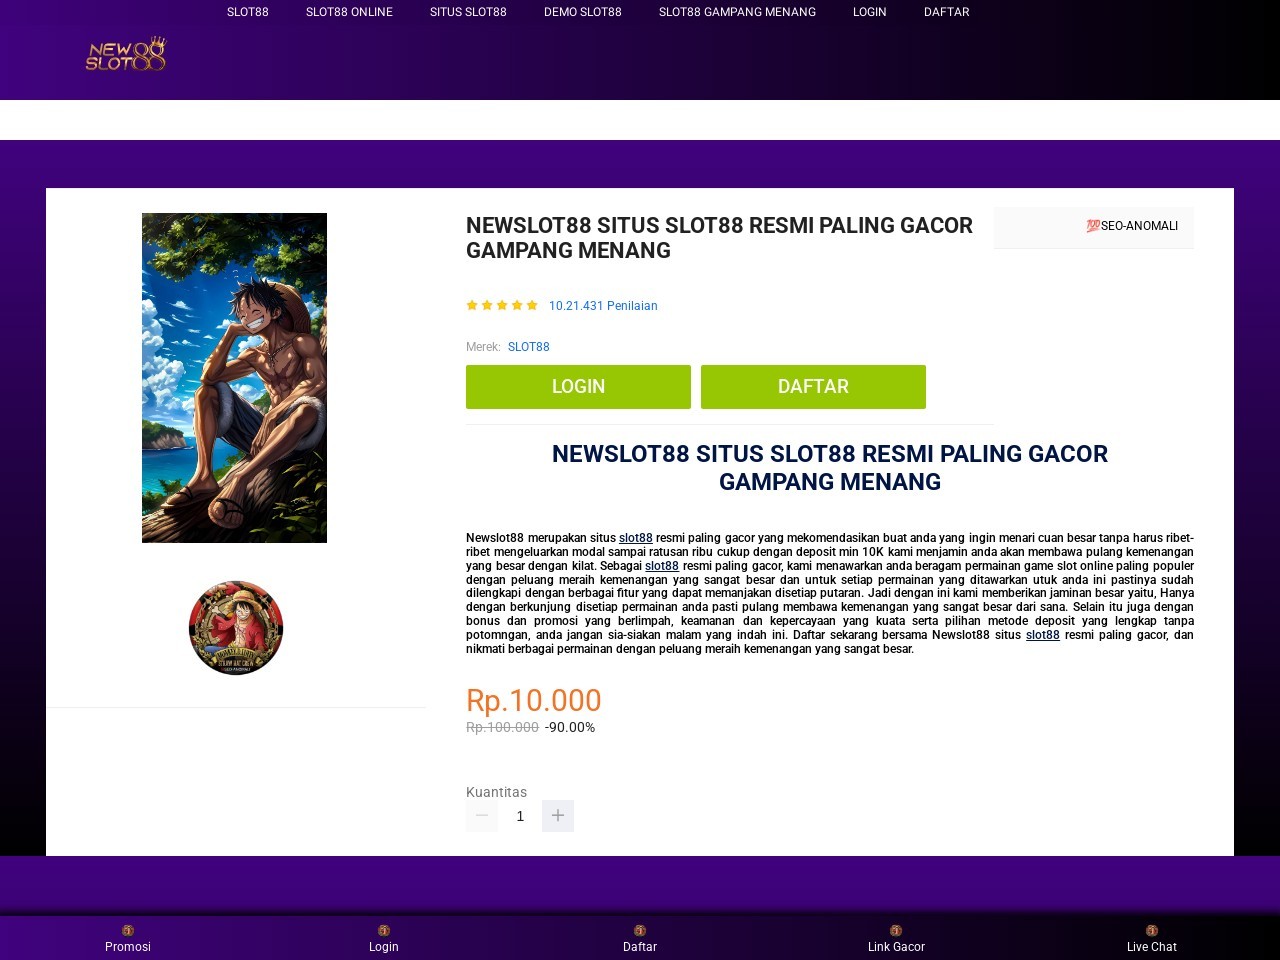Viewport: 1280px width, 960px height.
Task: Click the Kuantitas label
Action: click(x=496, y=792)
